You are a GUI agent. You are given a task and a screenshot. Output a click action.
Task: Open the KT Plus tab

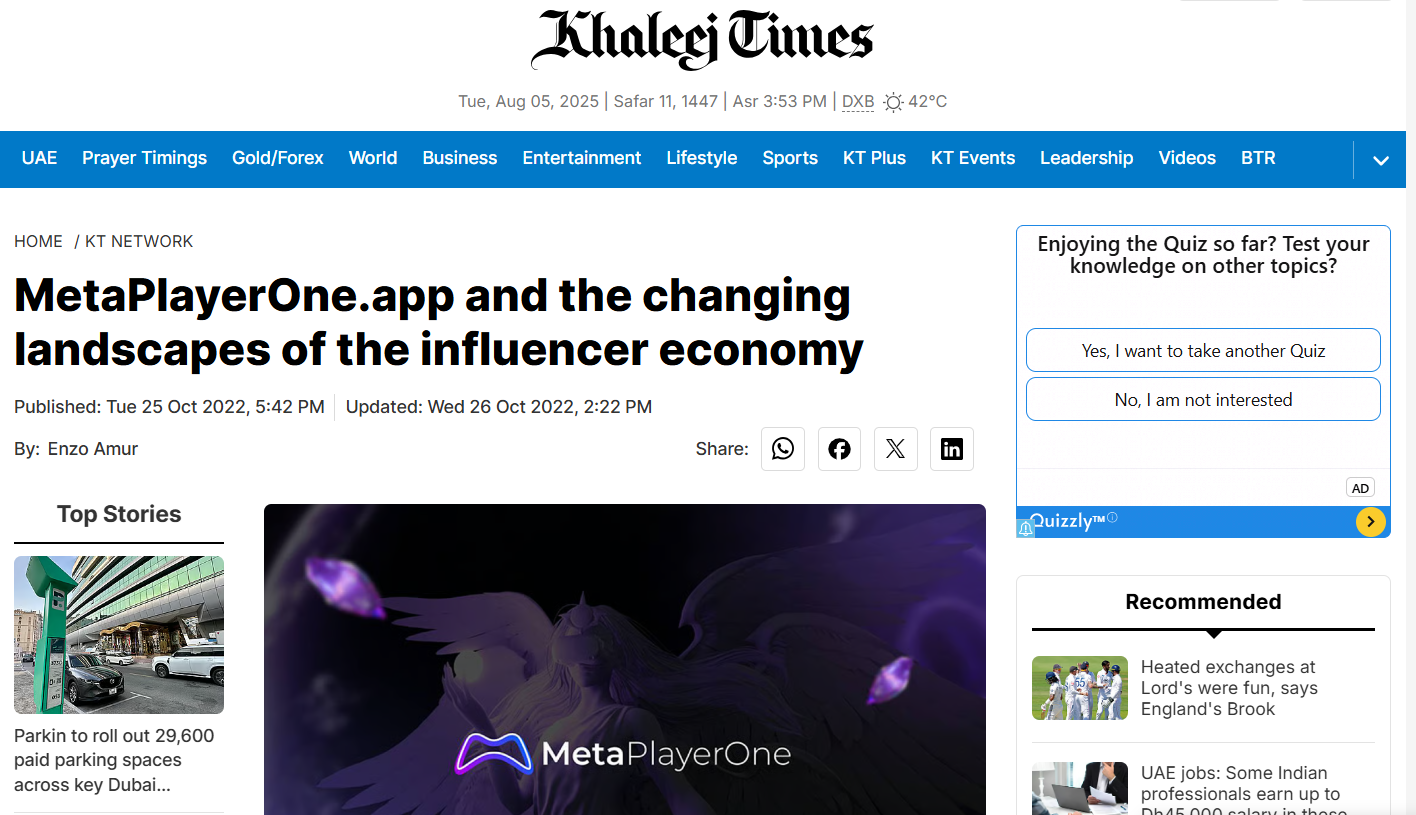[x=874, y=158]
